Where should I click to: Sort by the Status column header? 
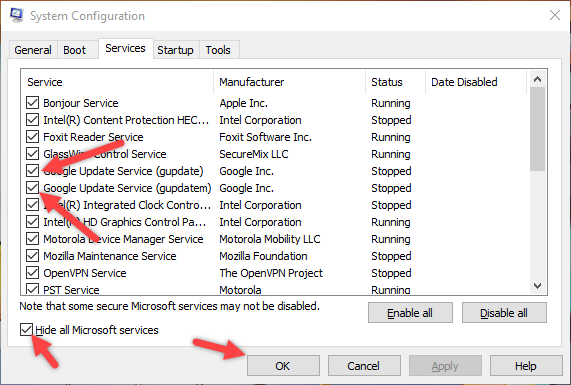point(395,82)
